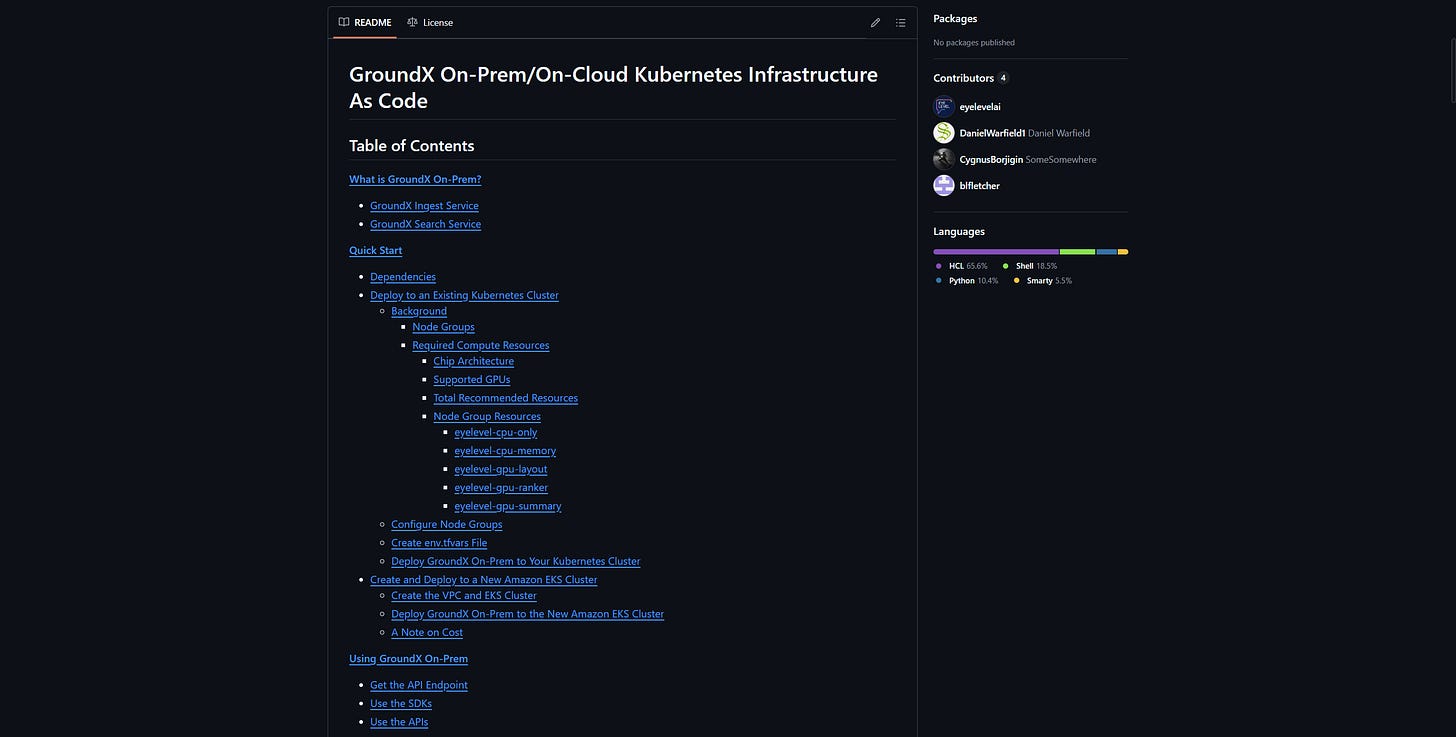
Task: Select the eyelevel-gpu-ranker link
Action: (x=501, y=488)
